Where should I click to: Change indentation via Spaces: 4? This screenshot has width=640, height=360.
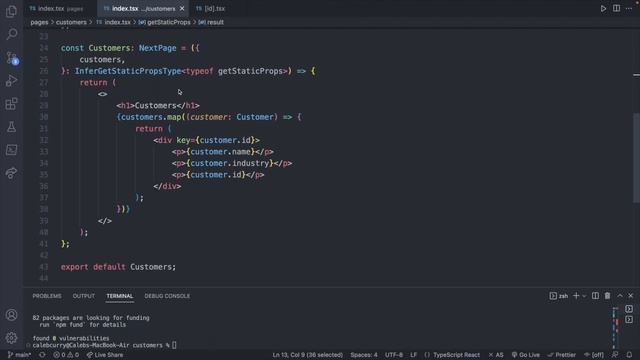364,355
